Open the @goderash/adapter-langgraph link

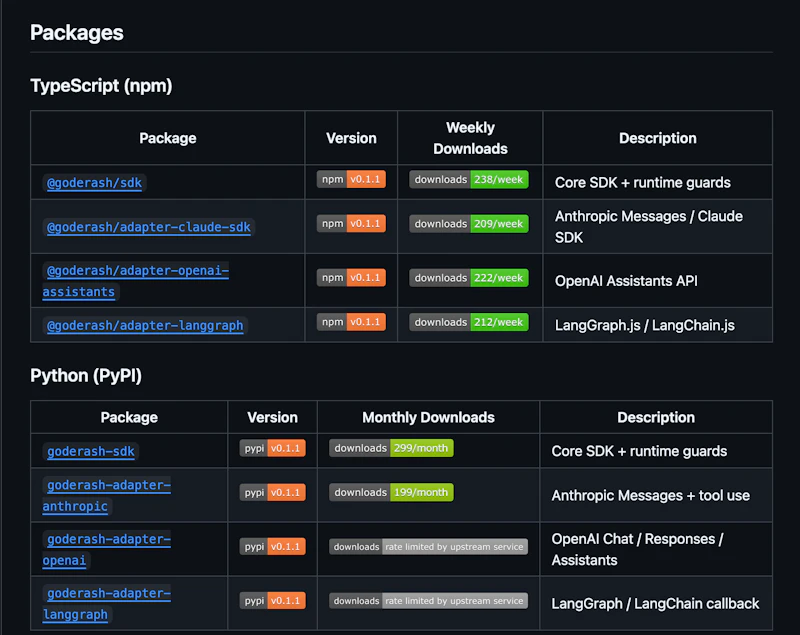(x=145, y=325)
